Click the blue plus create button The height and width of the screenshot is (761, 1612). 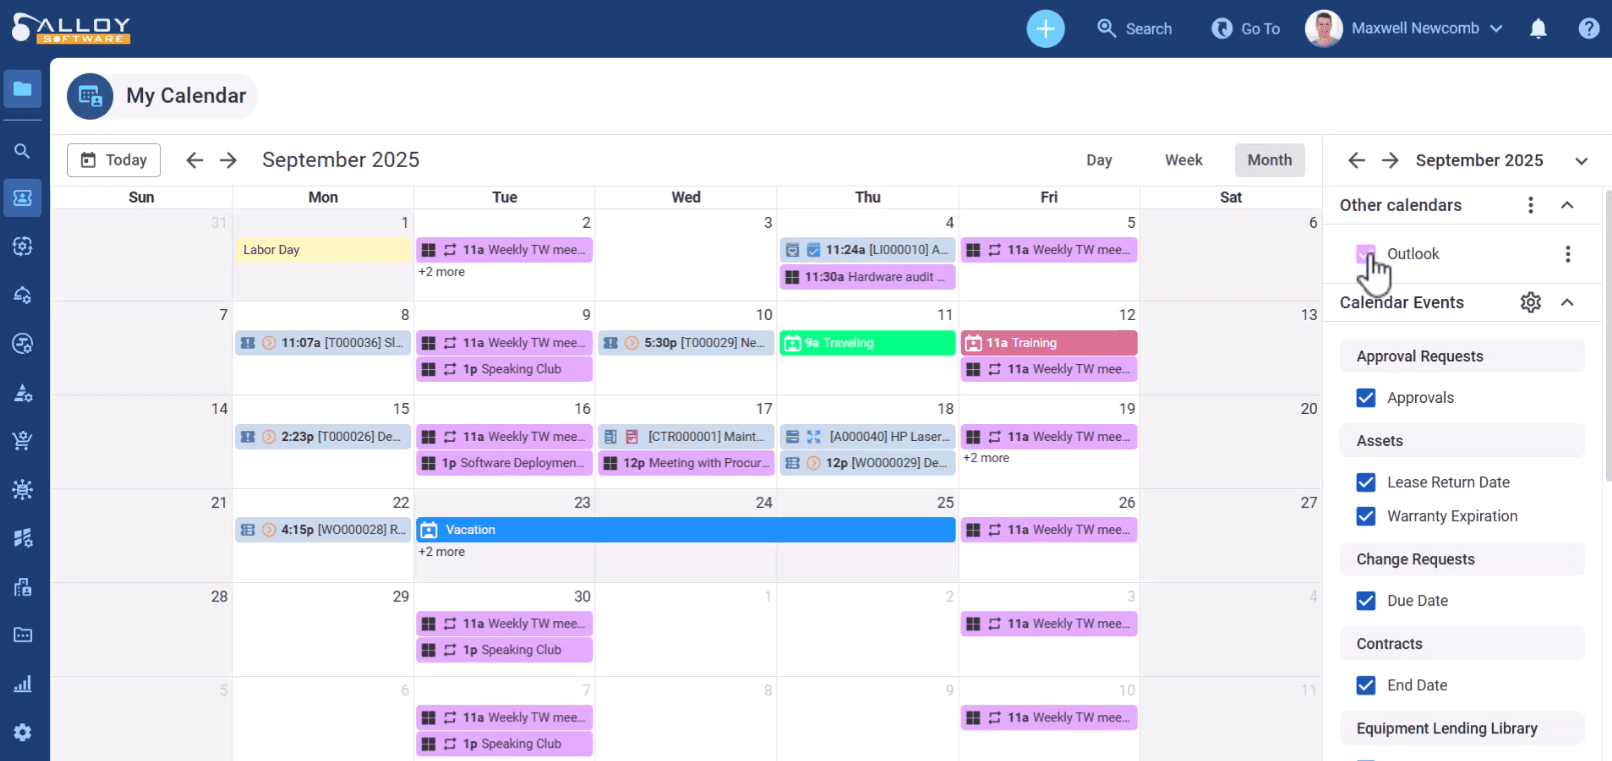[1045, 29]
